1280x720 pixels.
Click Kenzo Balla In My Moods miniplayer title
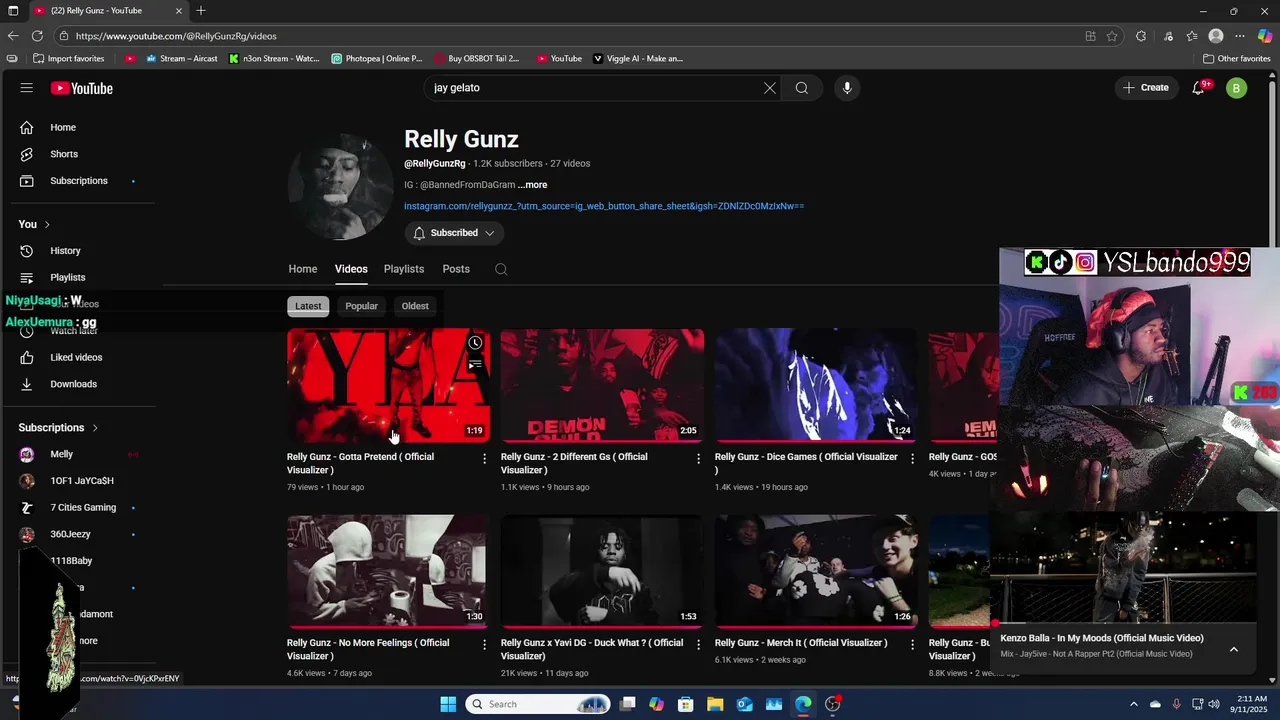pos(1102,638)
